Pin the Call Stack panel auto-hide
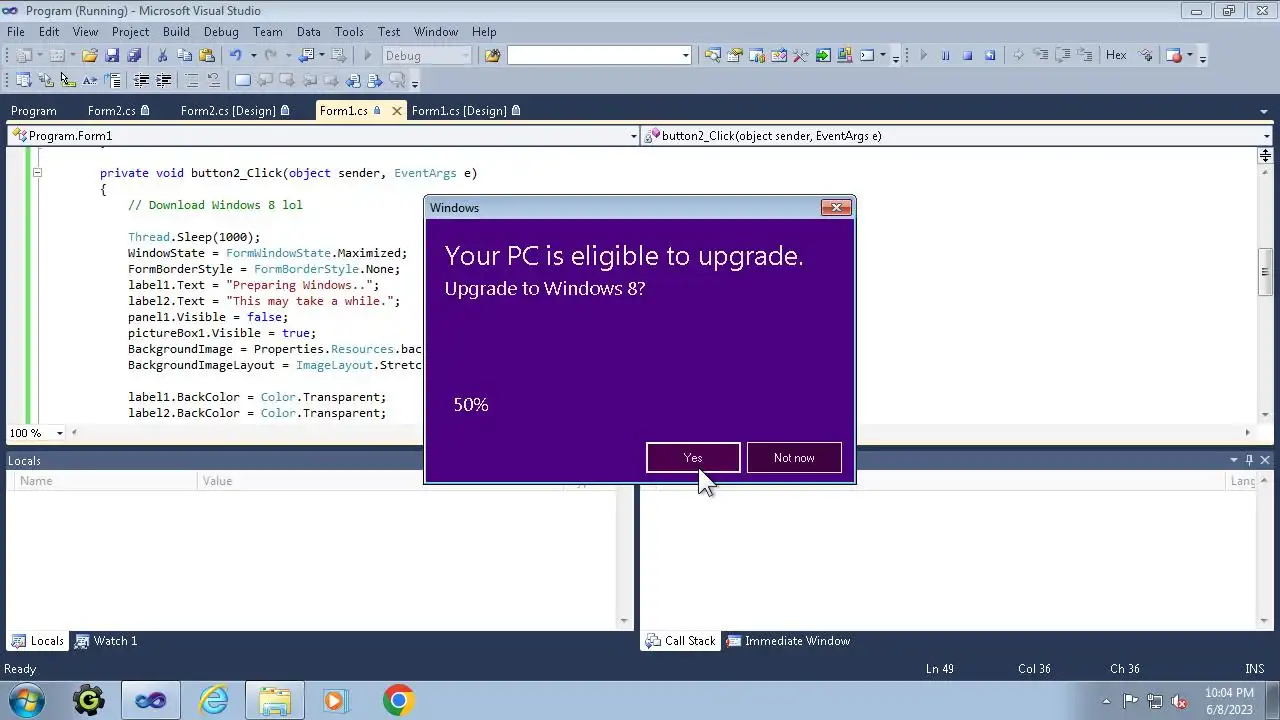 click(x=1250, y=460)
